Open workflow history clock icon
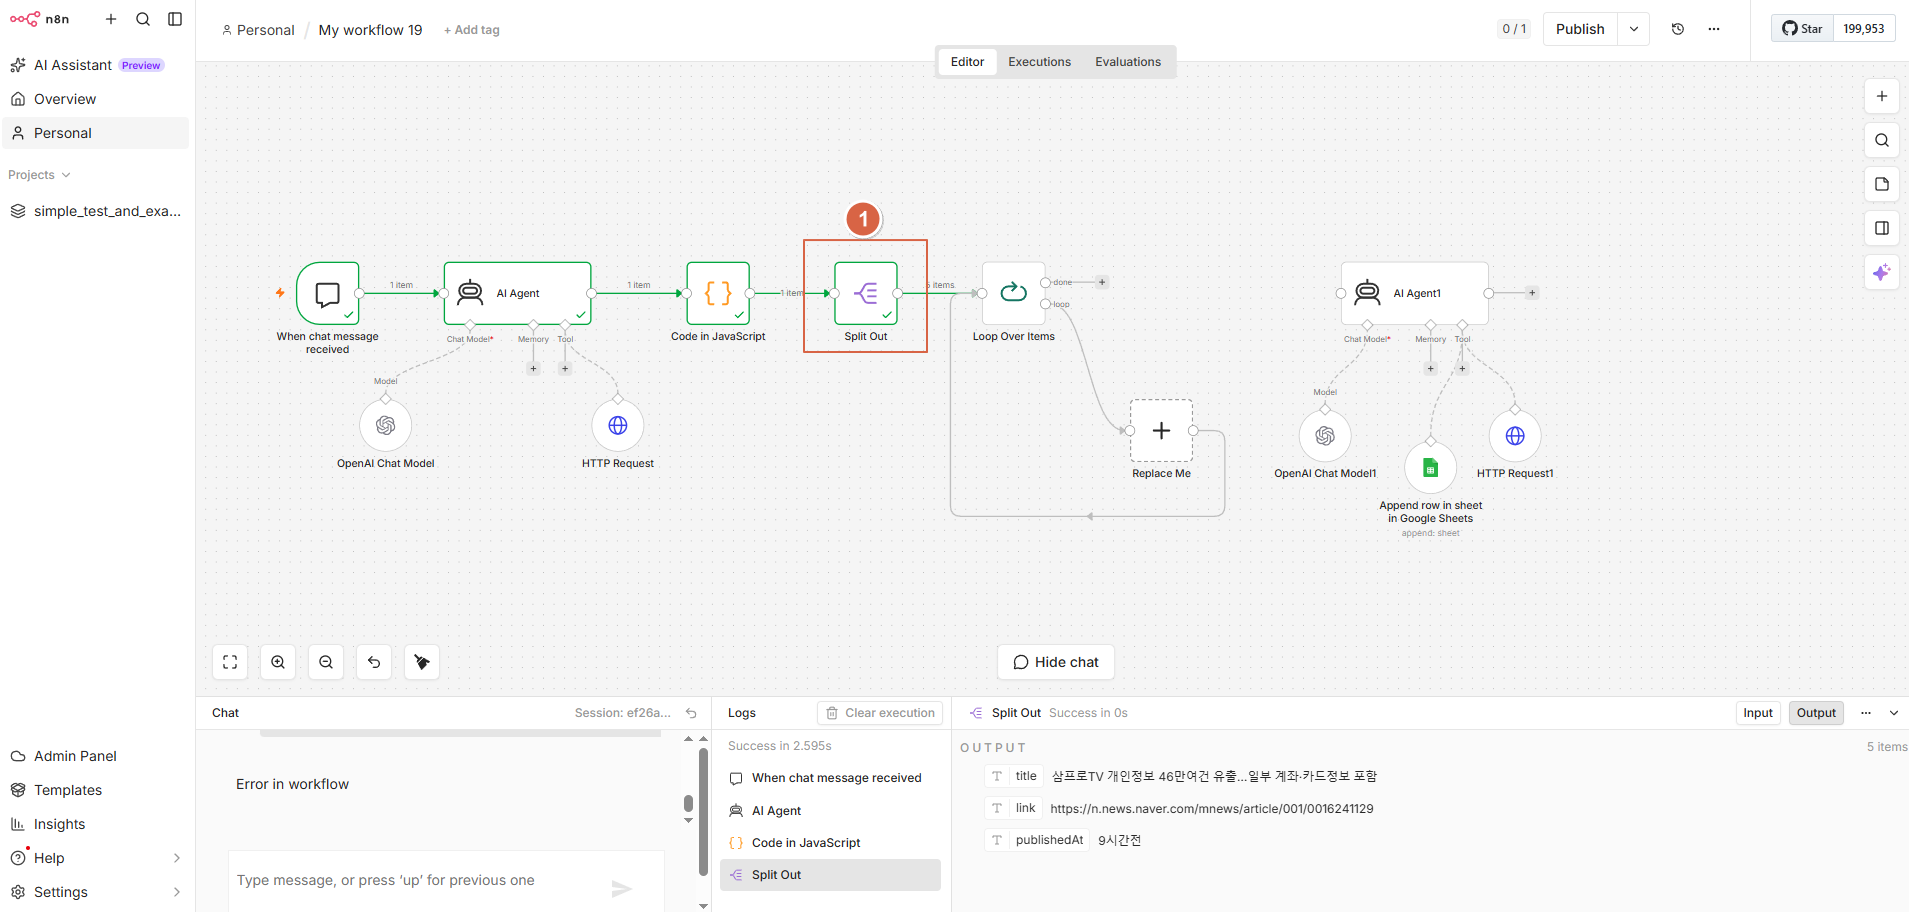 pyautogui.click(x=1678, y=29)
